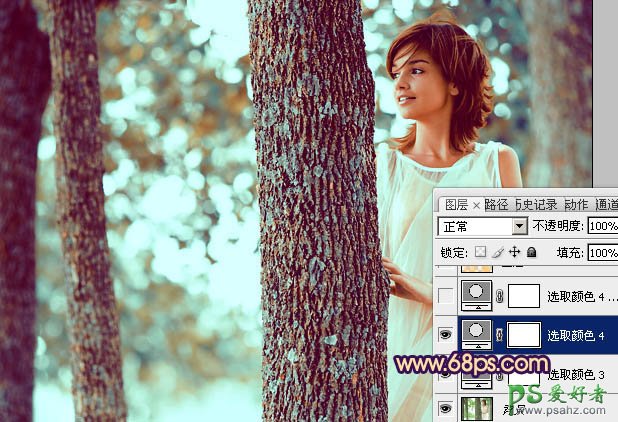The height and width of the screenshot is (422, 618).
Task: Show the hidden 选取颜色 4 copy layer
Action: click(x=446, y=295)
